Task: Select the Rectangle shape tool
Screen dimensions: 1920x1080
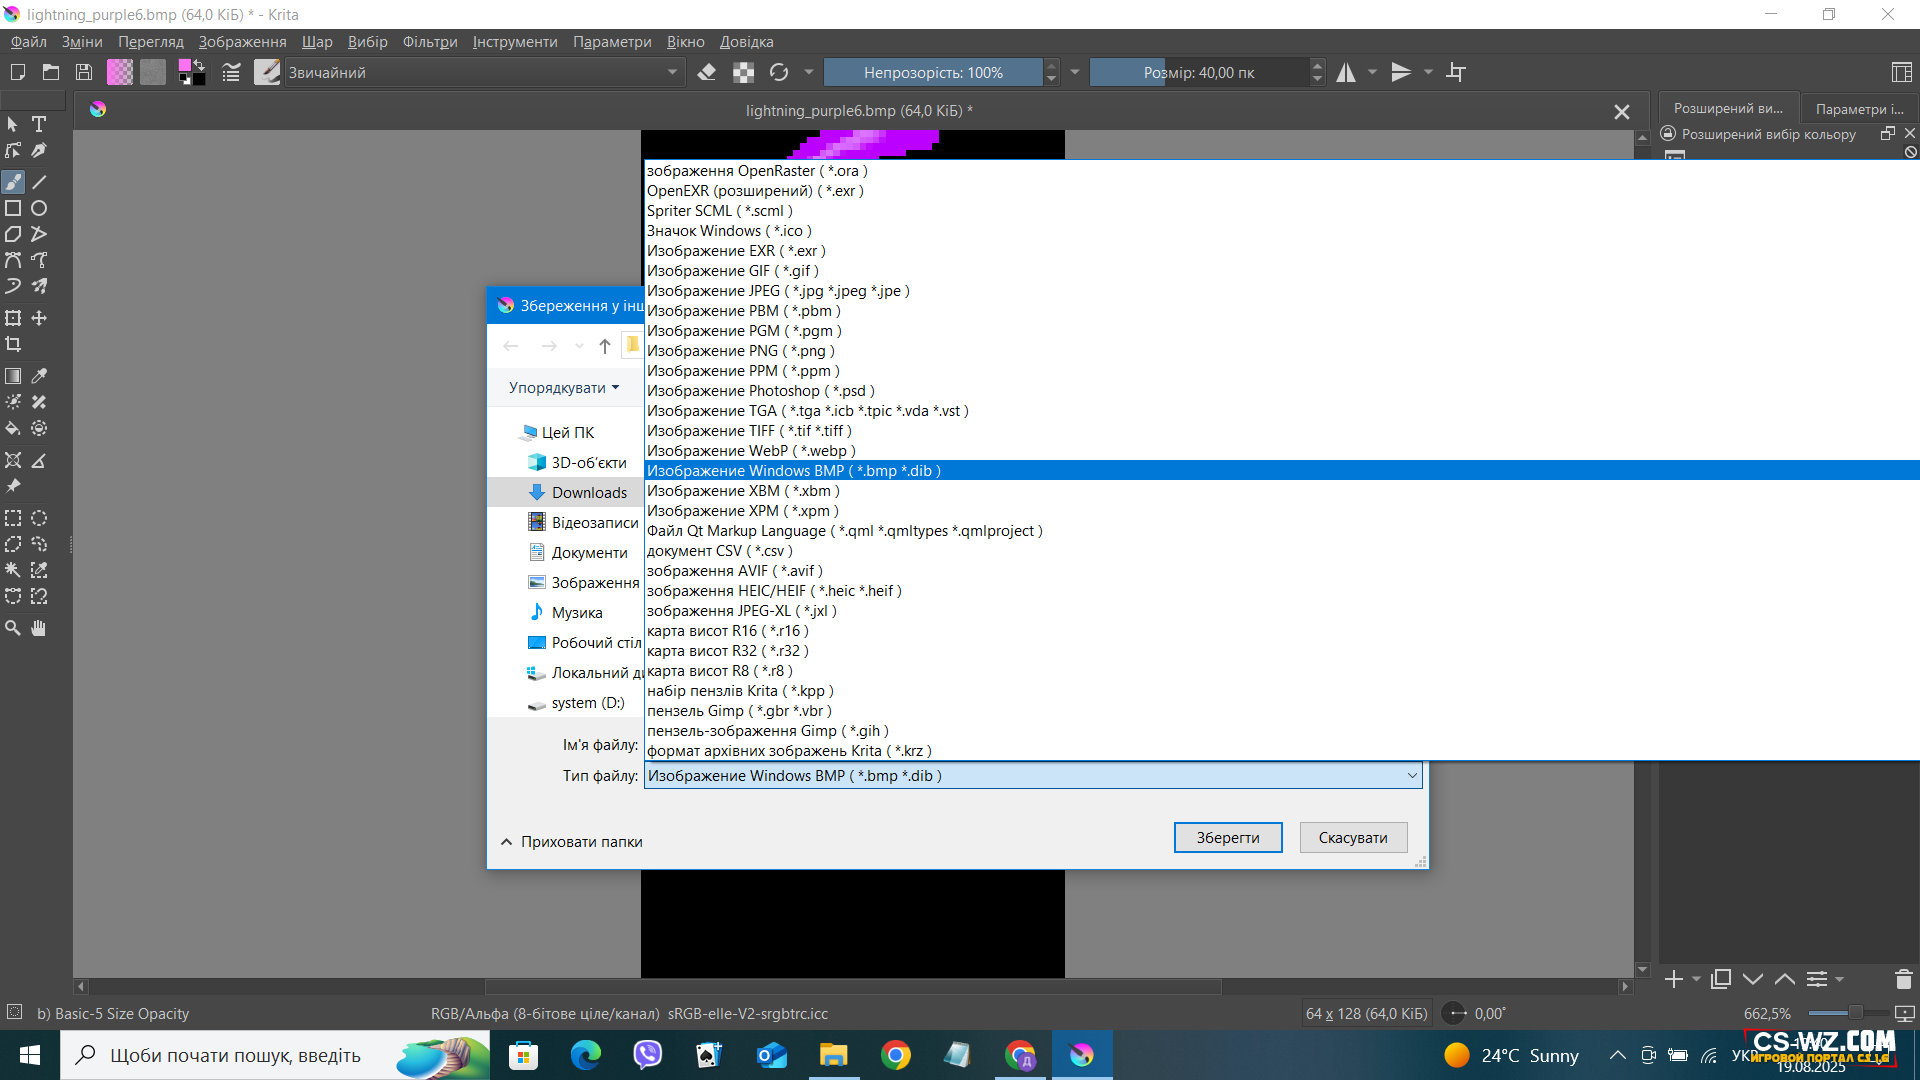Action: pos(13,208)
